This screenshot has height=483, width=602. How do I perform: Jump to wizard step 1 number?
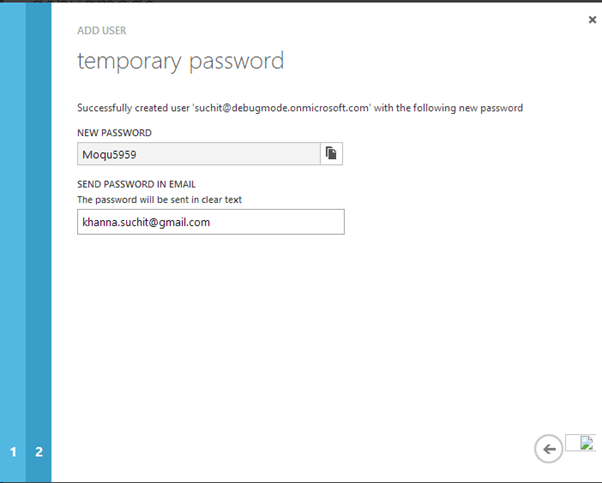(x=13, y=452)
